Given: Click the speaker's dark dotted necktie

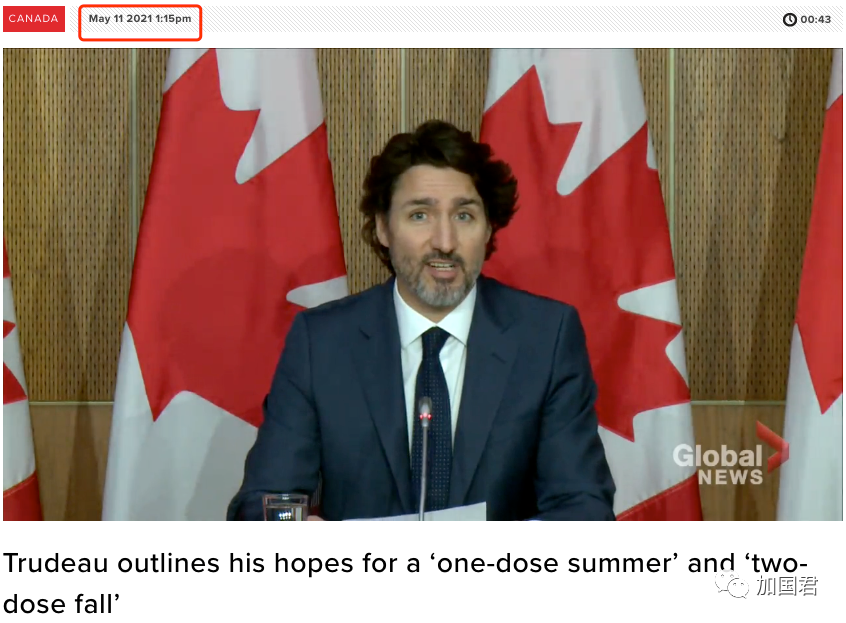Looking at the screenshot, I should (432, 415).
